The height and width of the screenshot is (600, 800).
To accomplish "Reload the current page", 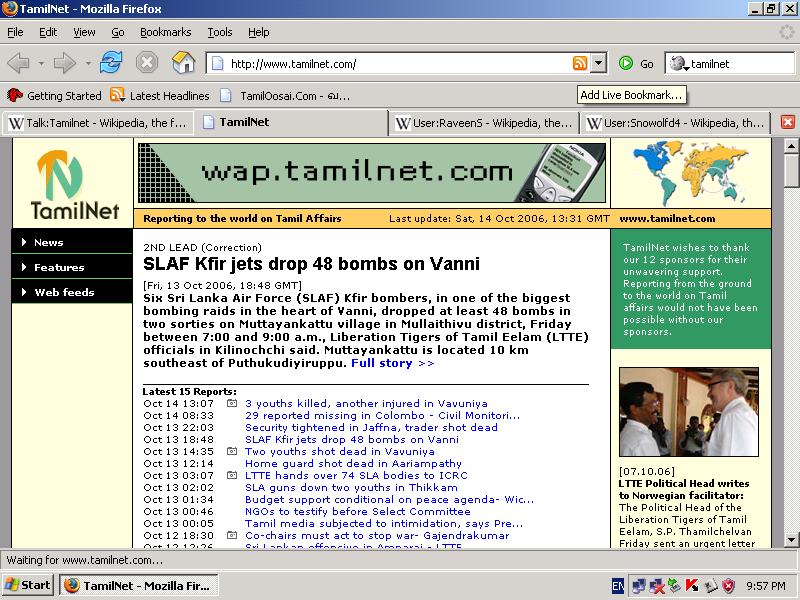I will pos(111,63).
